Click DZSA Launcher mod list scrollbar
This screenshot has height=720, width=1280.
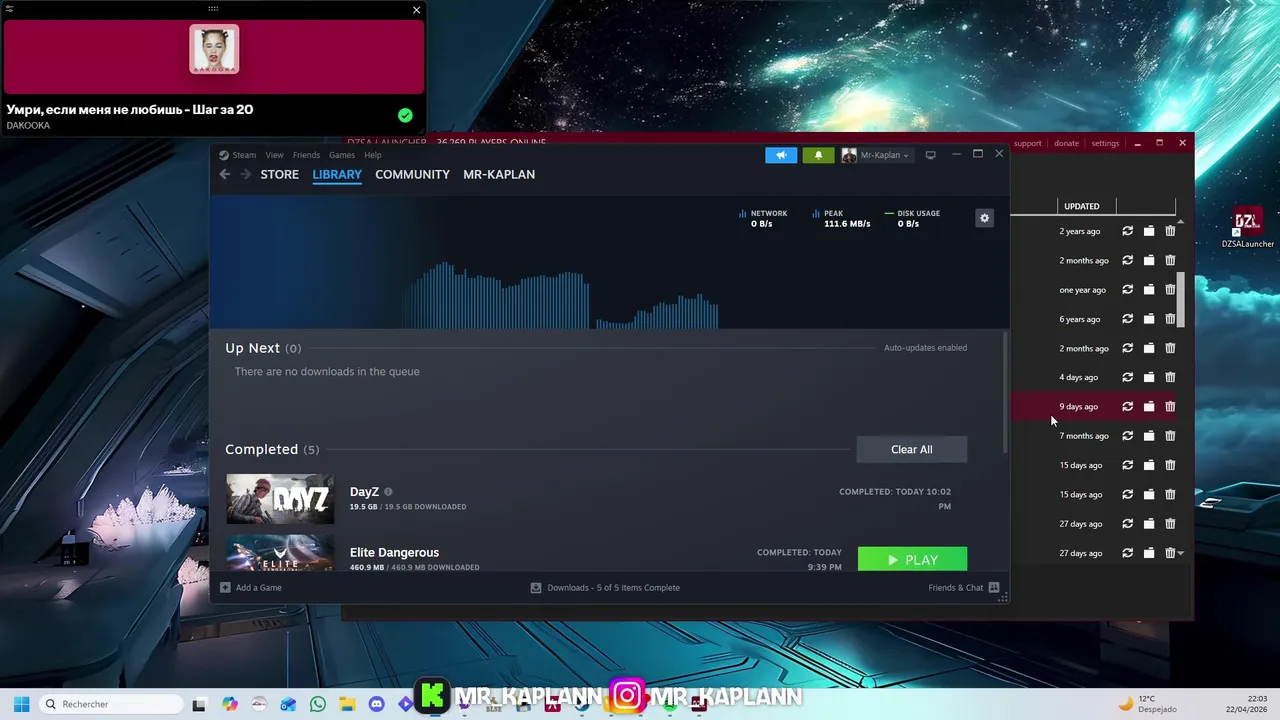point(1181,300)
